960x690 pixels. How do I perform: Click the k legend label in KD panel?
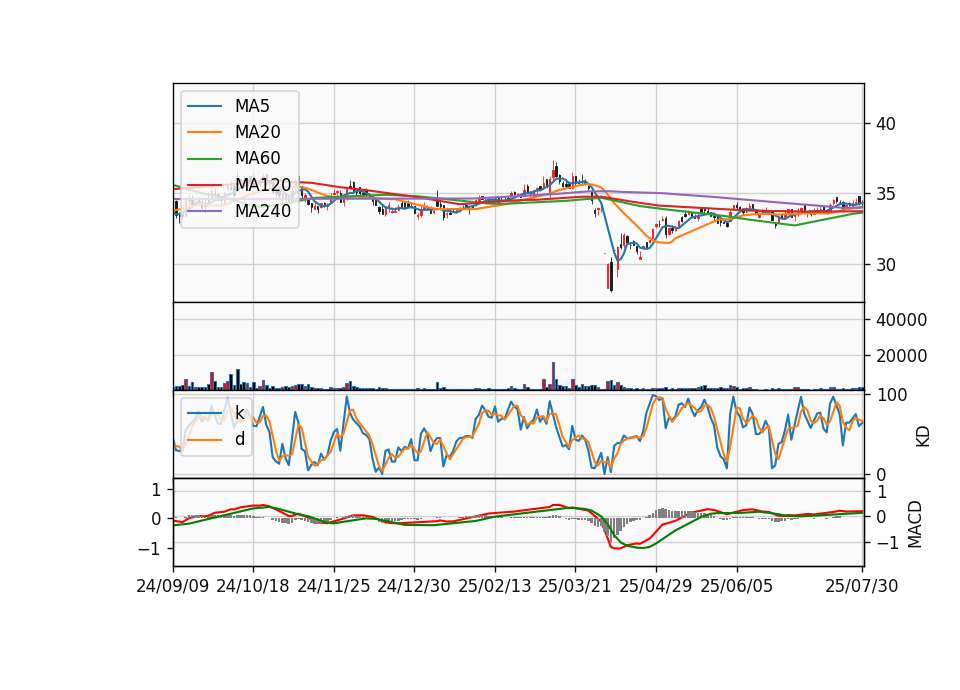tap(240, 413)
